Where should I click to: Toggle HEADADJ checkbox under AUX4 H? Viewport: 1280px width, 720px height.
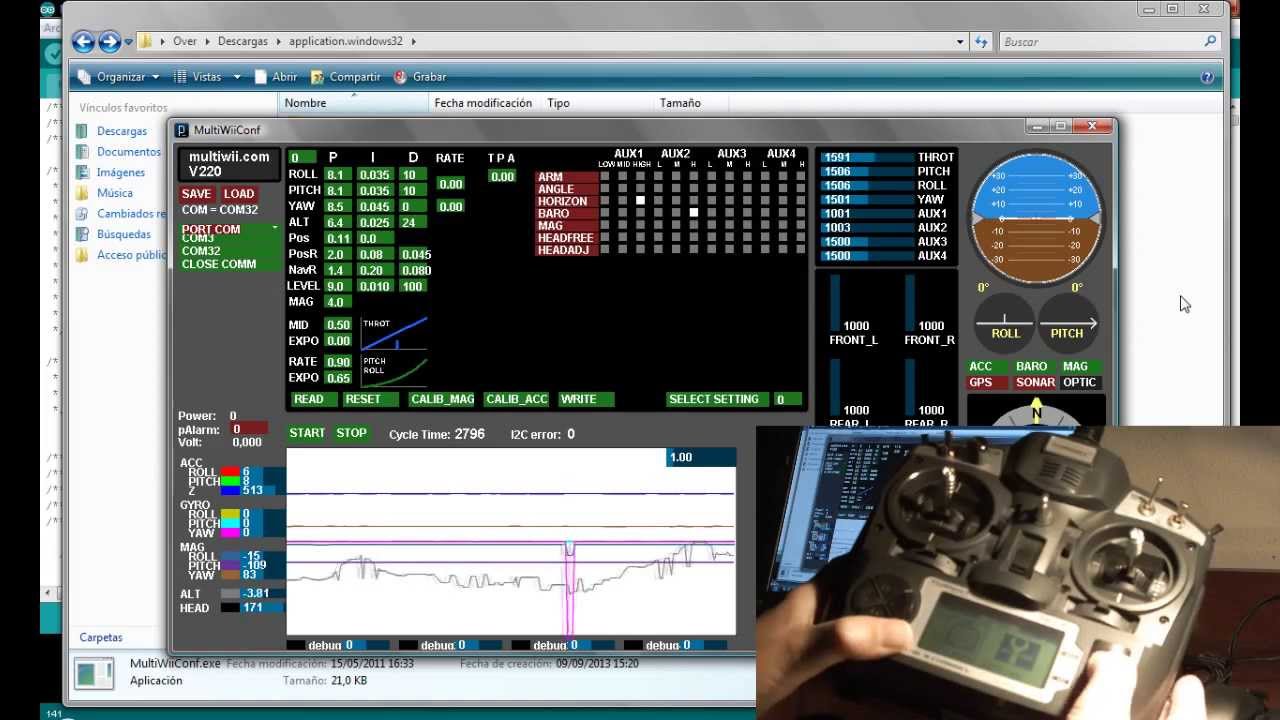click(x=801, y=250)
